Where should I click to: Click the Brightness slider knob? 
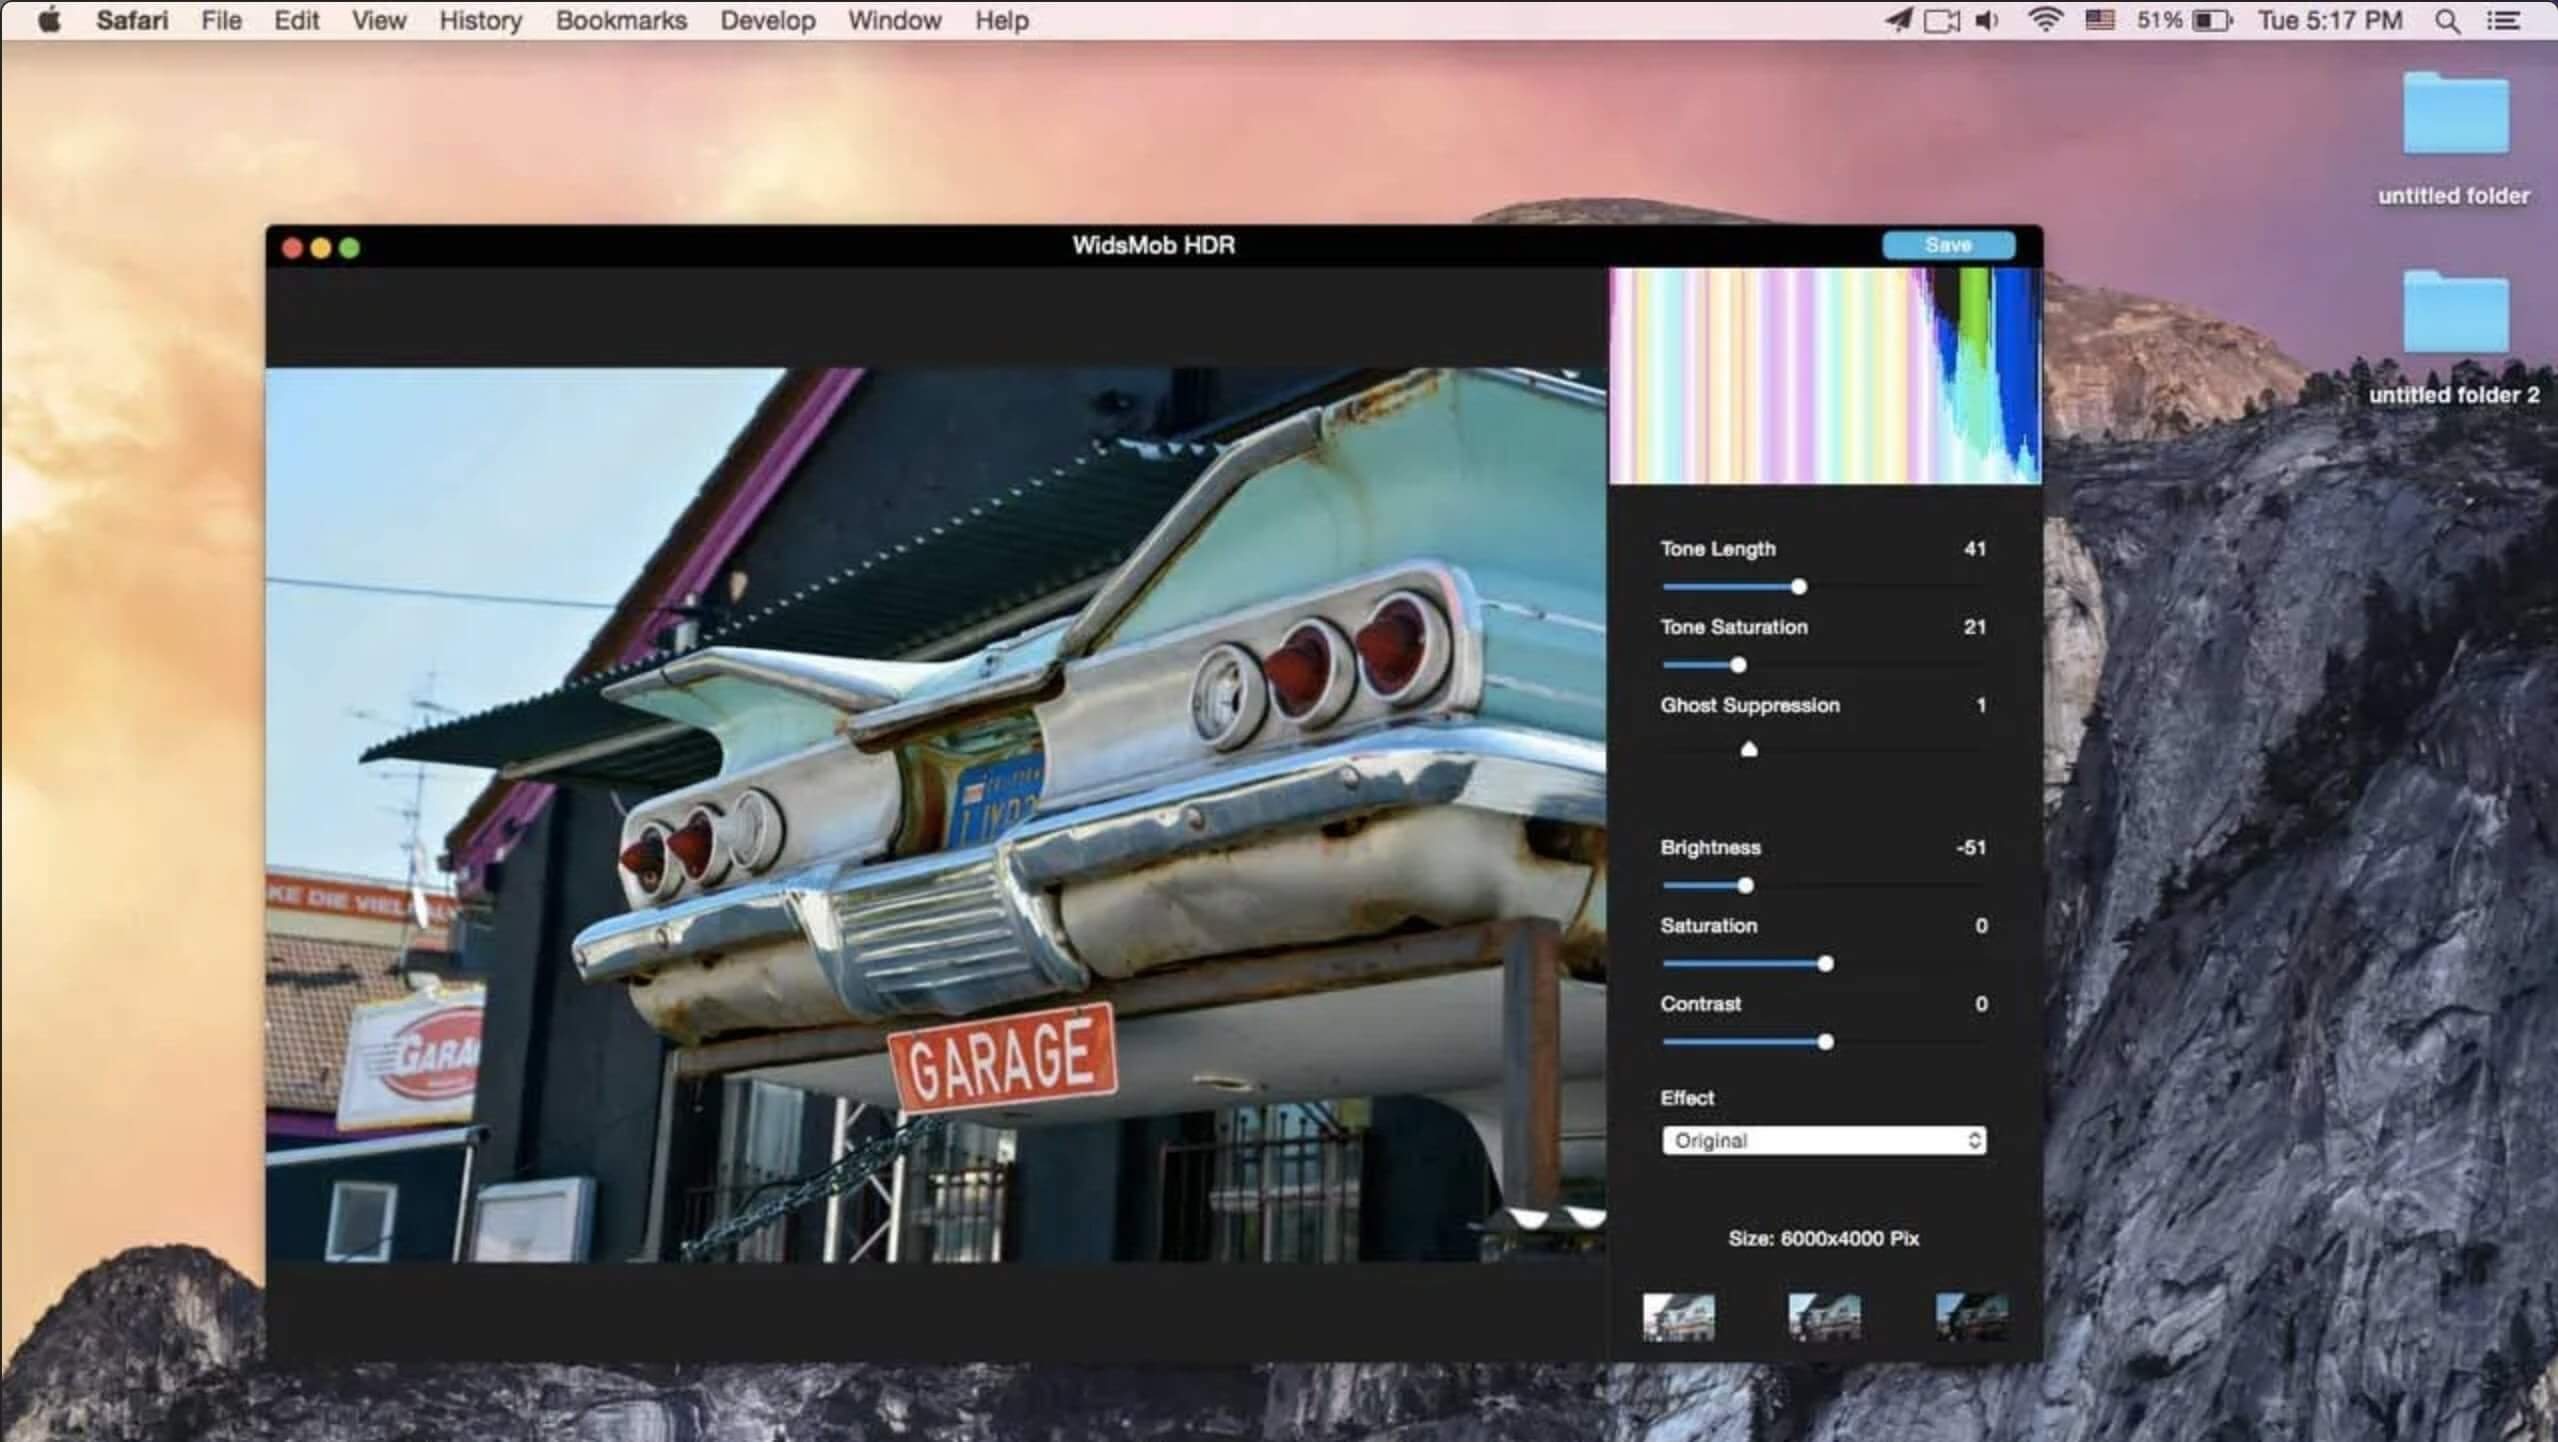[x=1745, y=885]
